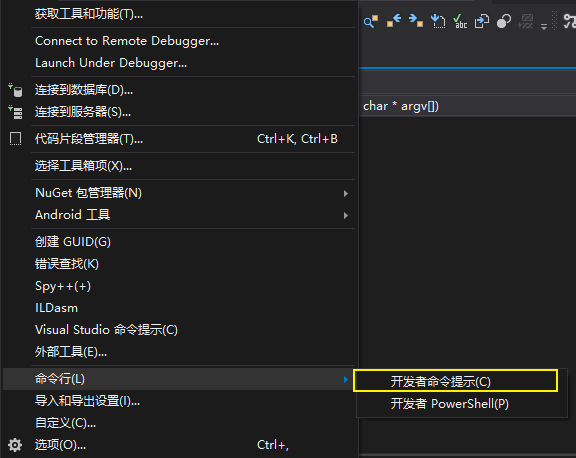Screen dimensions: 576x458
Task: Click the left-arrow navigate back toolbar icon
Action: [393, 21]
